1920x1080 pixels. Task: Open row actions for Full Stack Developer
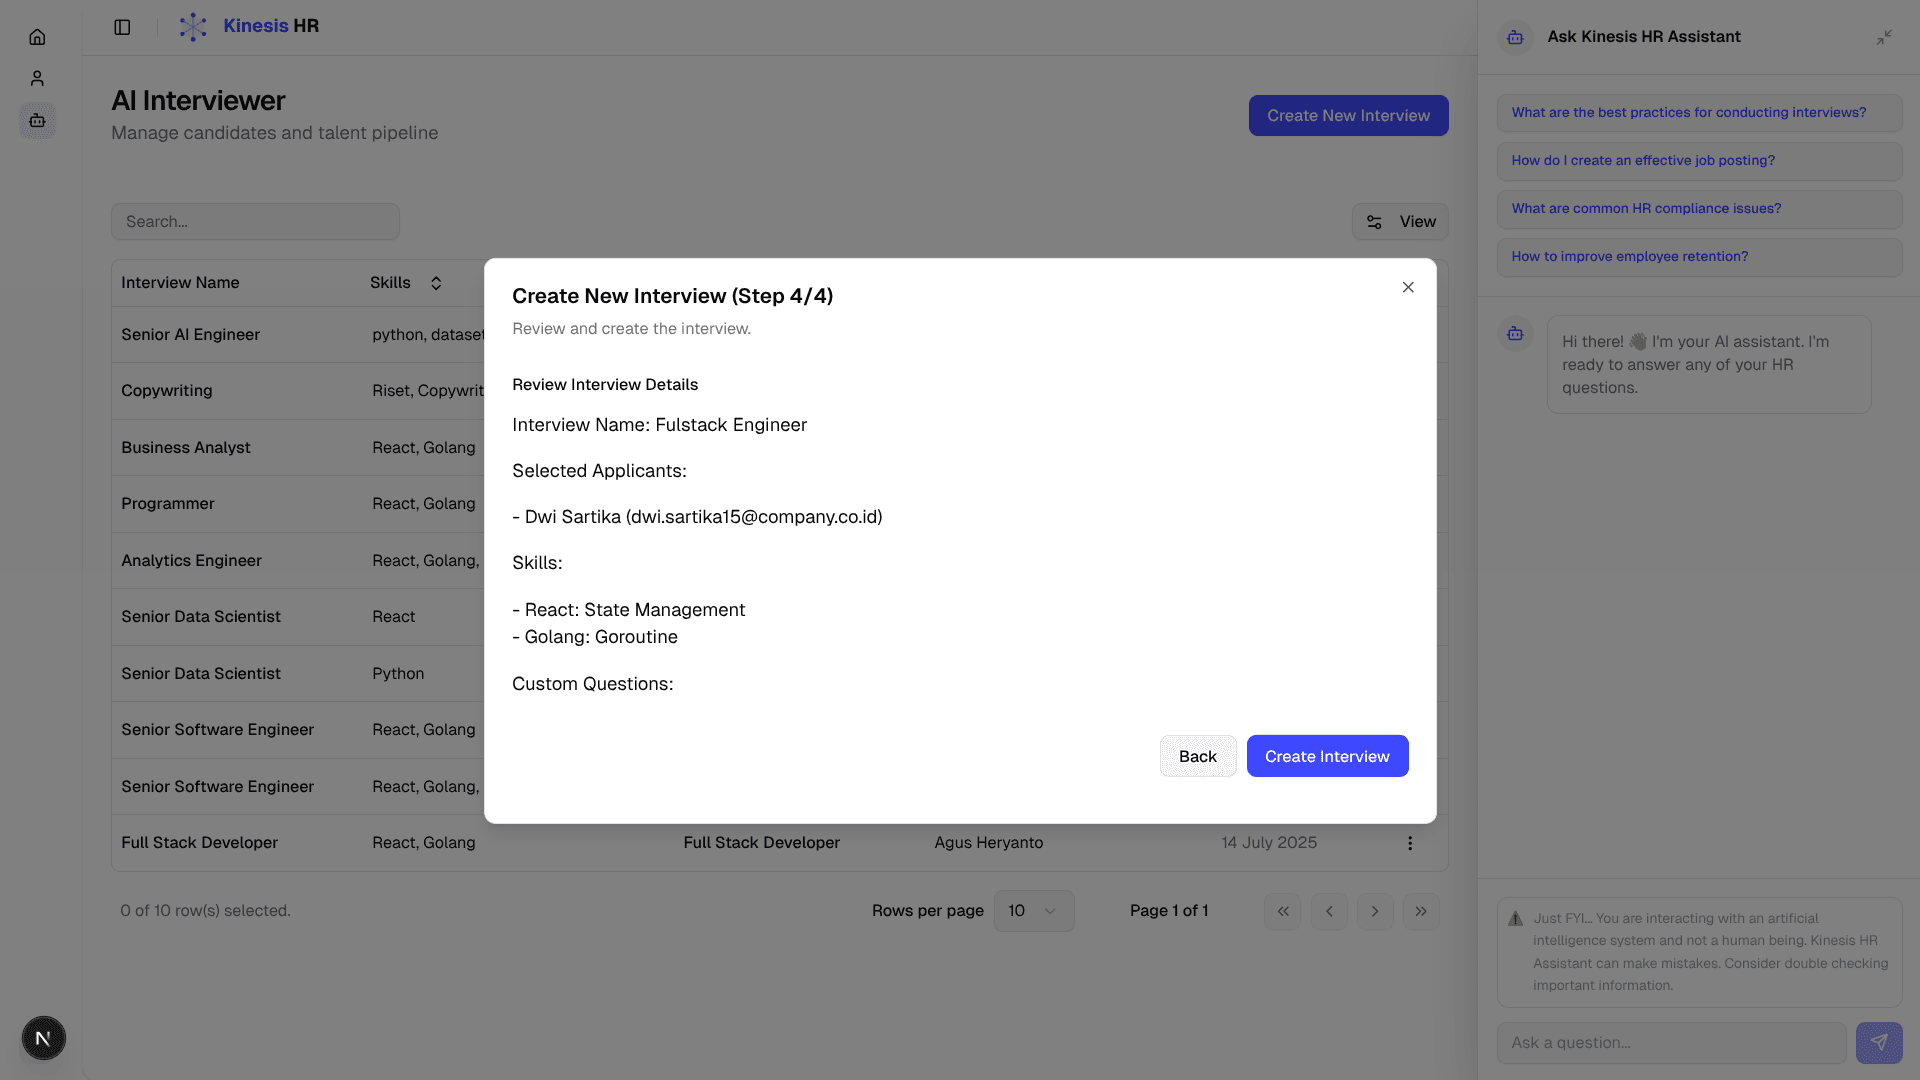pos(1410,843)
